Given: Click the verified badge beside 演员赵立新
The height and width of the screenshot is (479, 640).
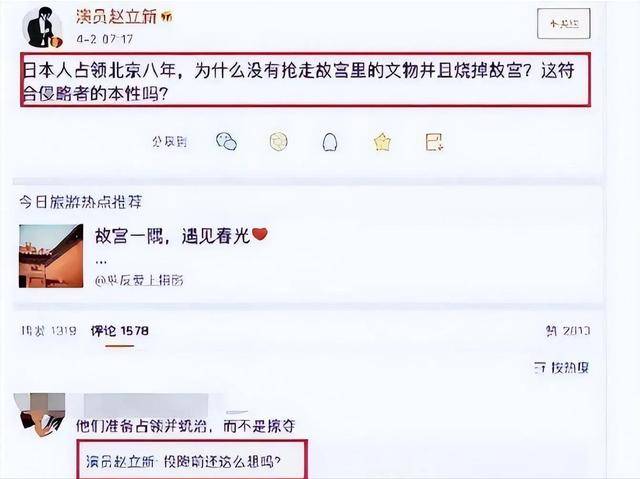Looking at the screenshot, I should (167, 17).
